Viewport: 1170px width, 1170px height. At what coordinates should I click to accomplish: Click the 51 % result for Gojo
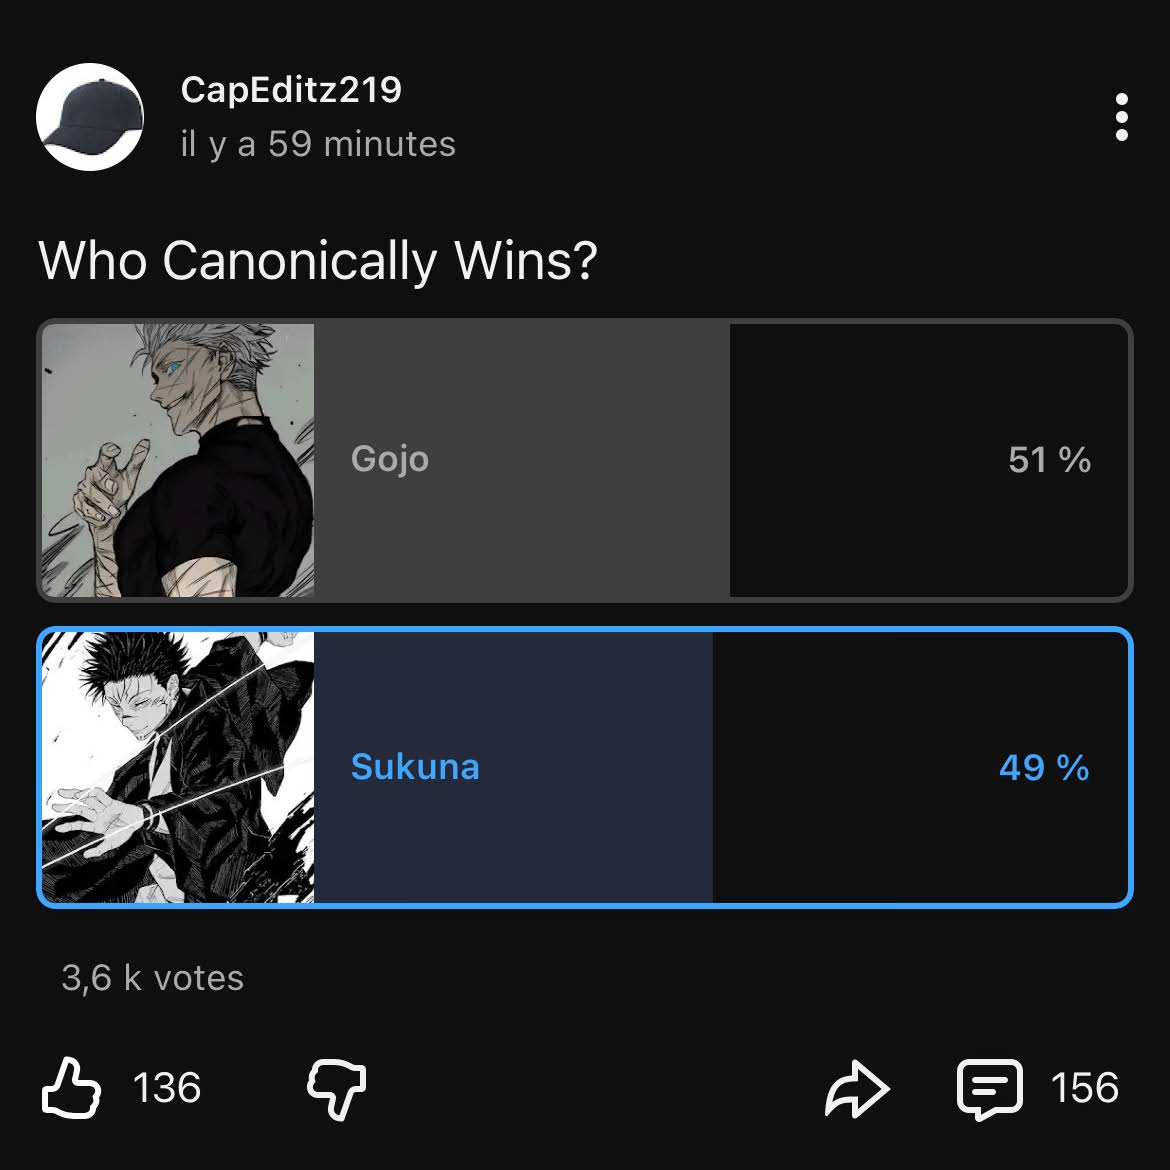click(x=1049, y=460)
